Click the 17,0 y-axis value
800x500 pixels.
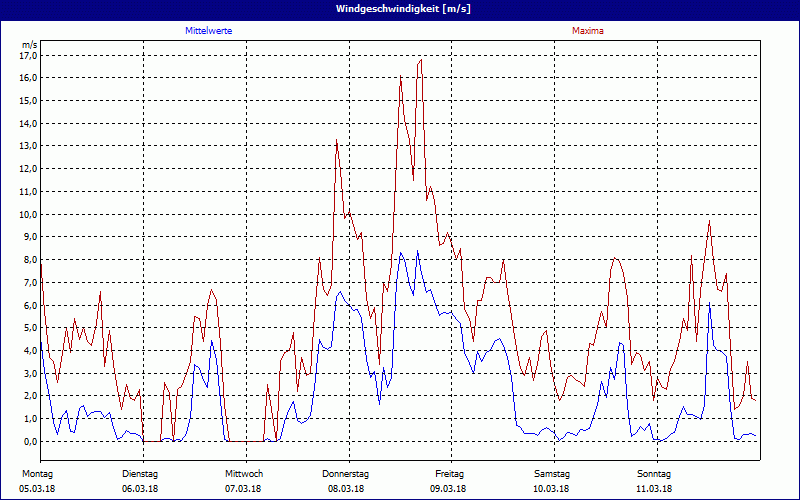tap(28, 55)
